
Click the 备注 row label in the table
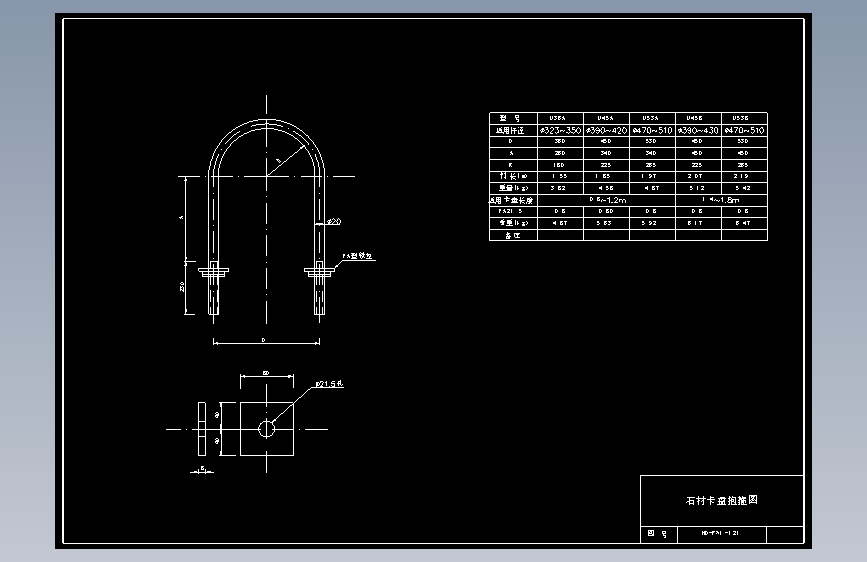pos(513,235)
